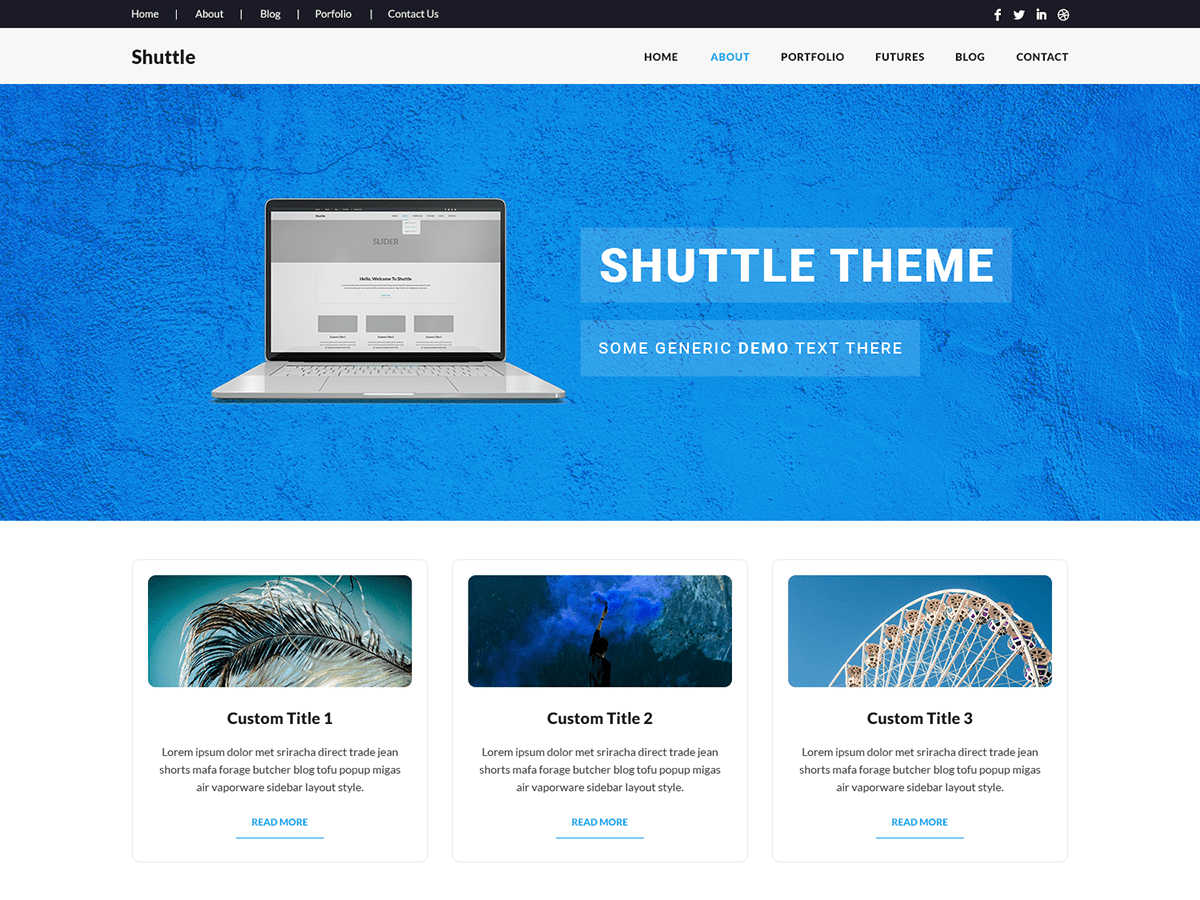Select Home in the top utility bar
This screenshot has height=900, width=1200.
pos(145,14)
